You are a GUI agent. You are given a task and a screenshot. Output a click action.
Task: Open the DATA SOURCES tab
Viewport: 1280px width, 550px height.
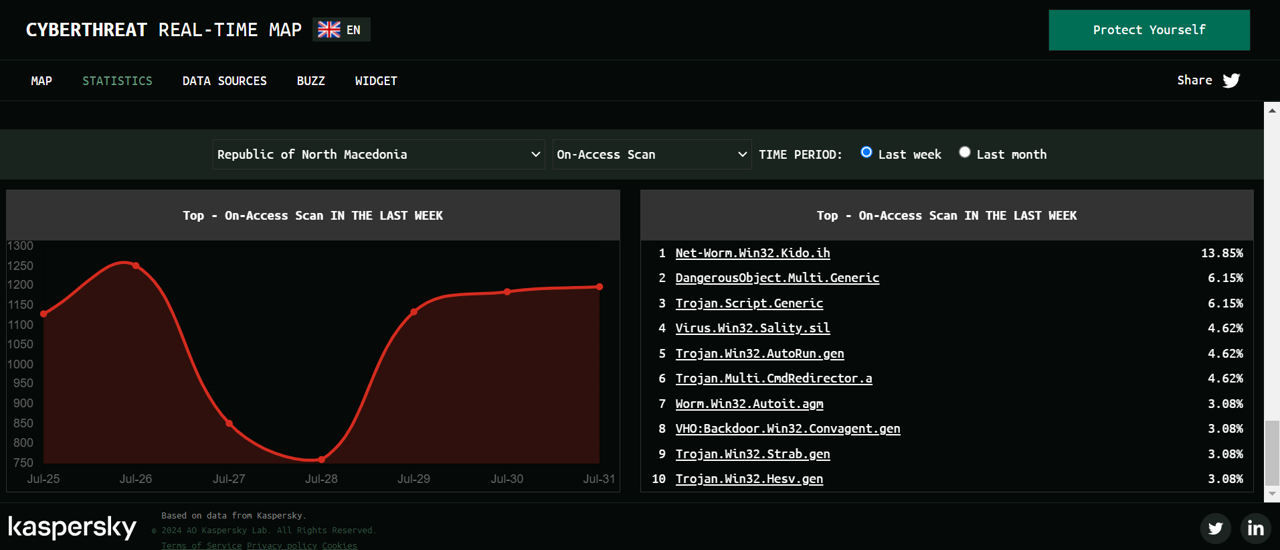point(224,81)
